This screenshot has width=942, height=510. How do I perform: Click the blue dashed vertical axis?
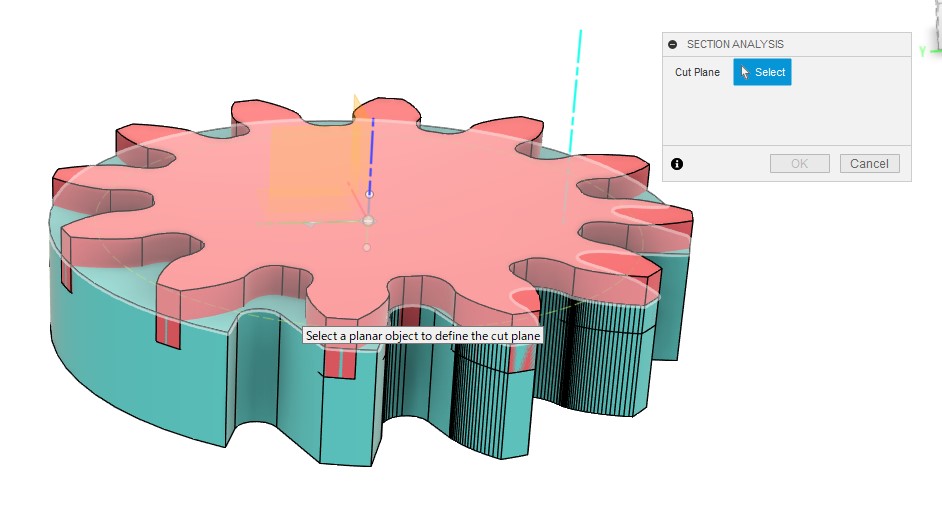372,150
